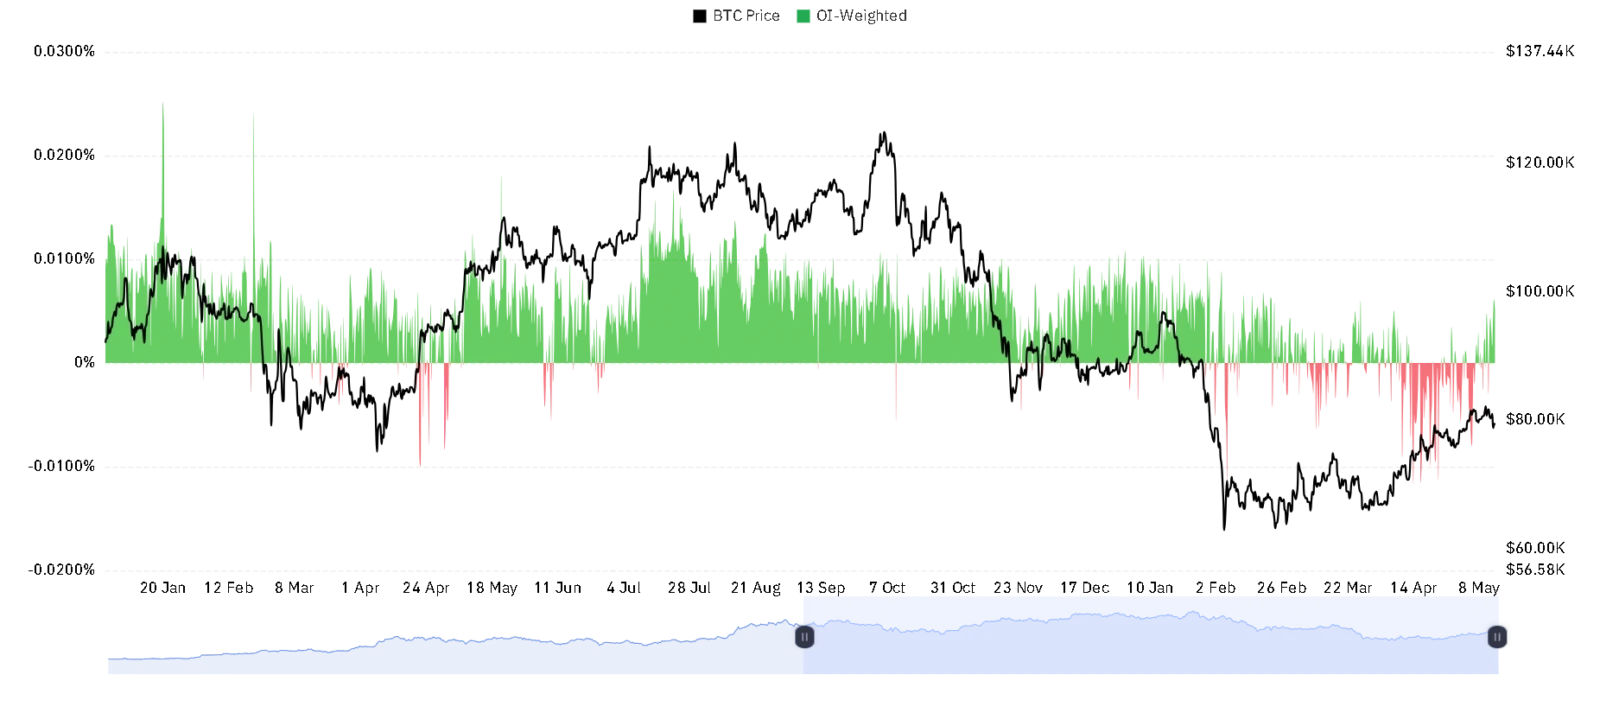Grab the left range slider handle
This screenshot has width=1600, height=713.
(x=804, y=637)
